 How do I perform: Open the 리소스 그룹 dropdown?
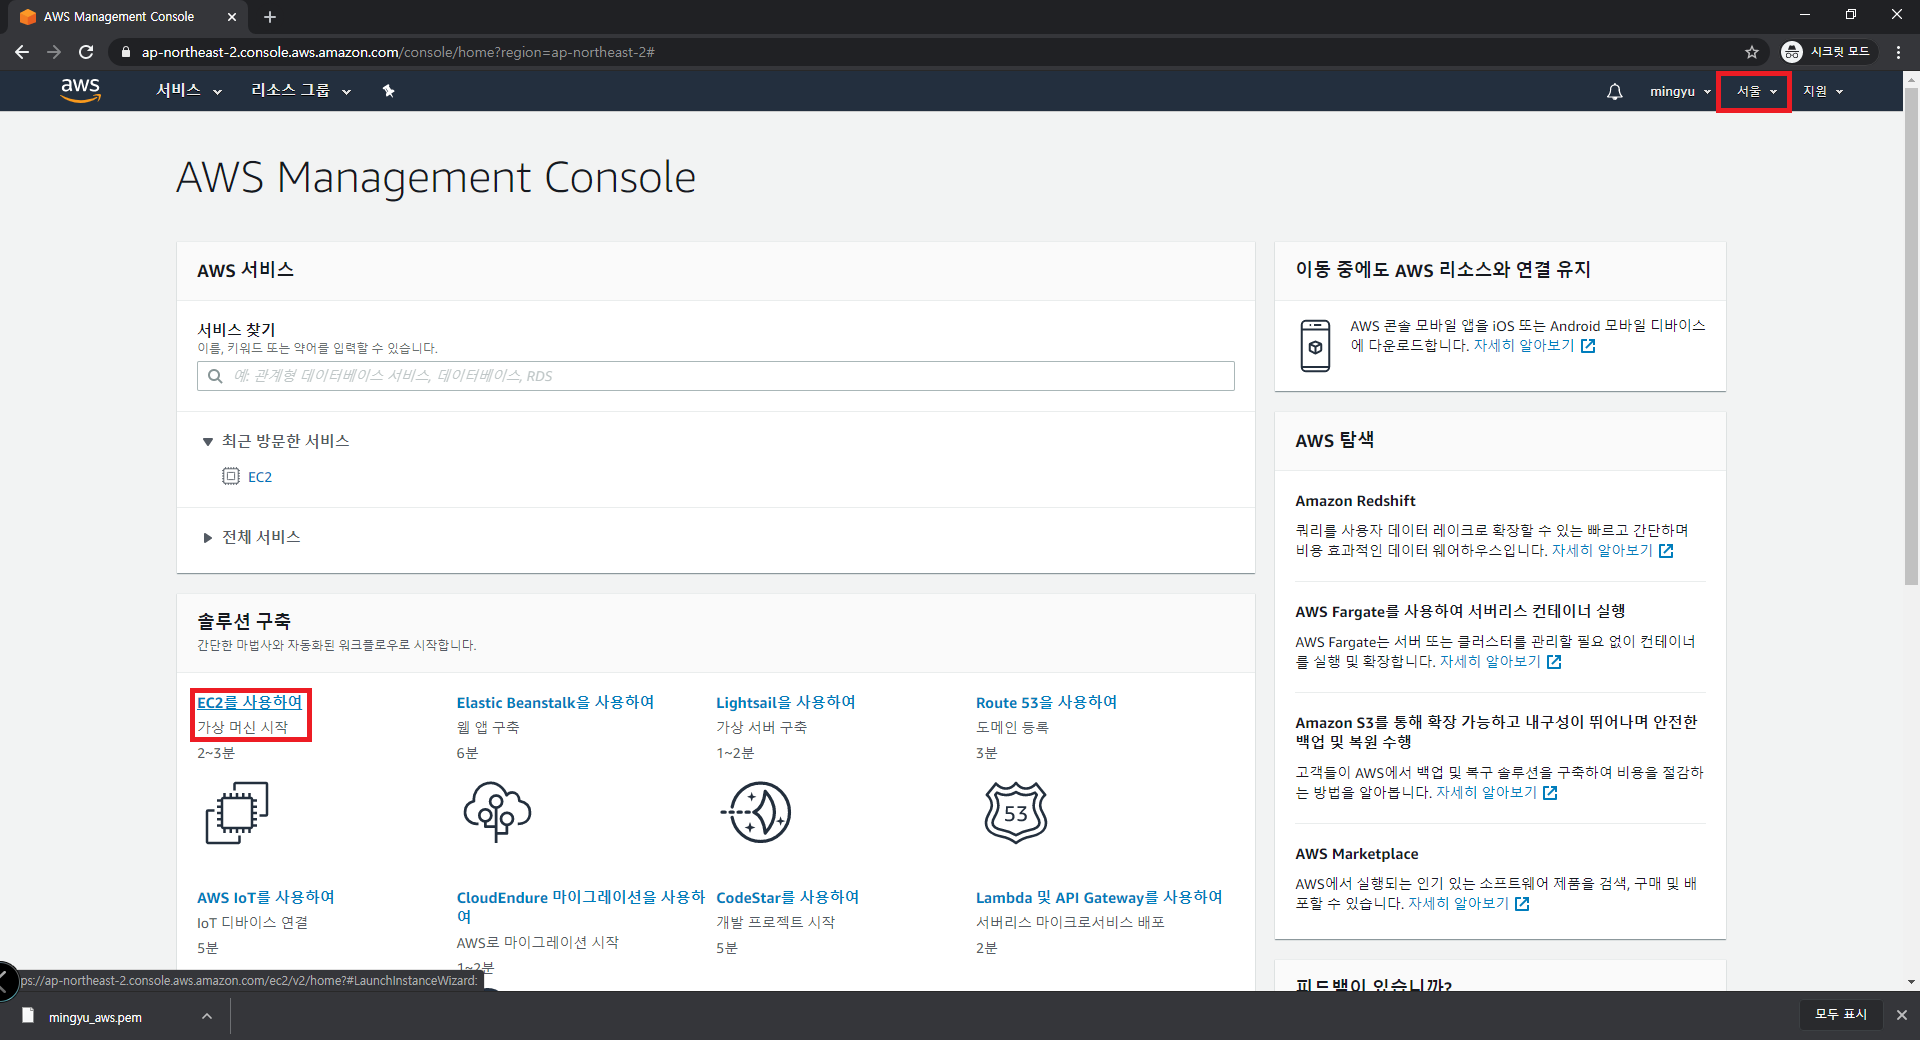300,91
